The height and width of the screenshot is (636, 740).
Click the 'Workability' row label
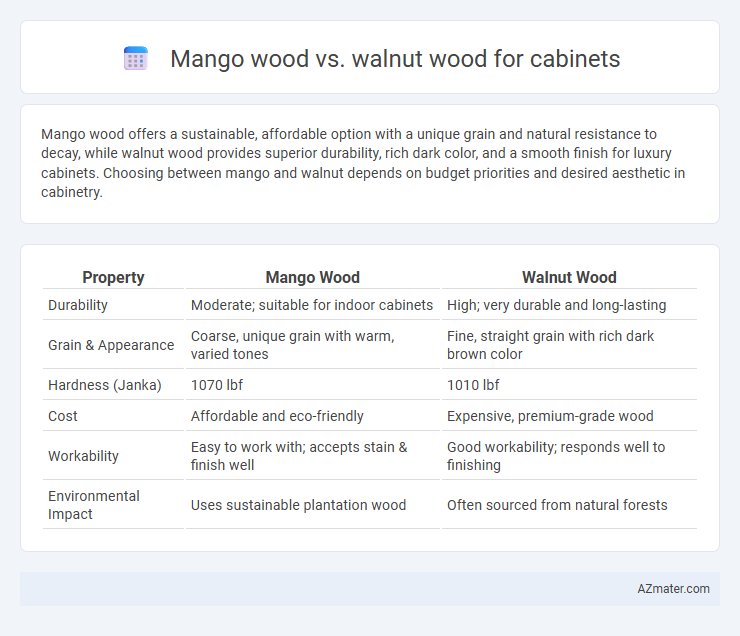[x=83, y=456]
